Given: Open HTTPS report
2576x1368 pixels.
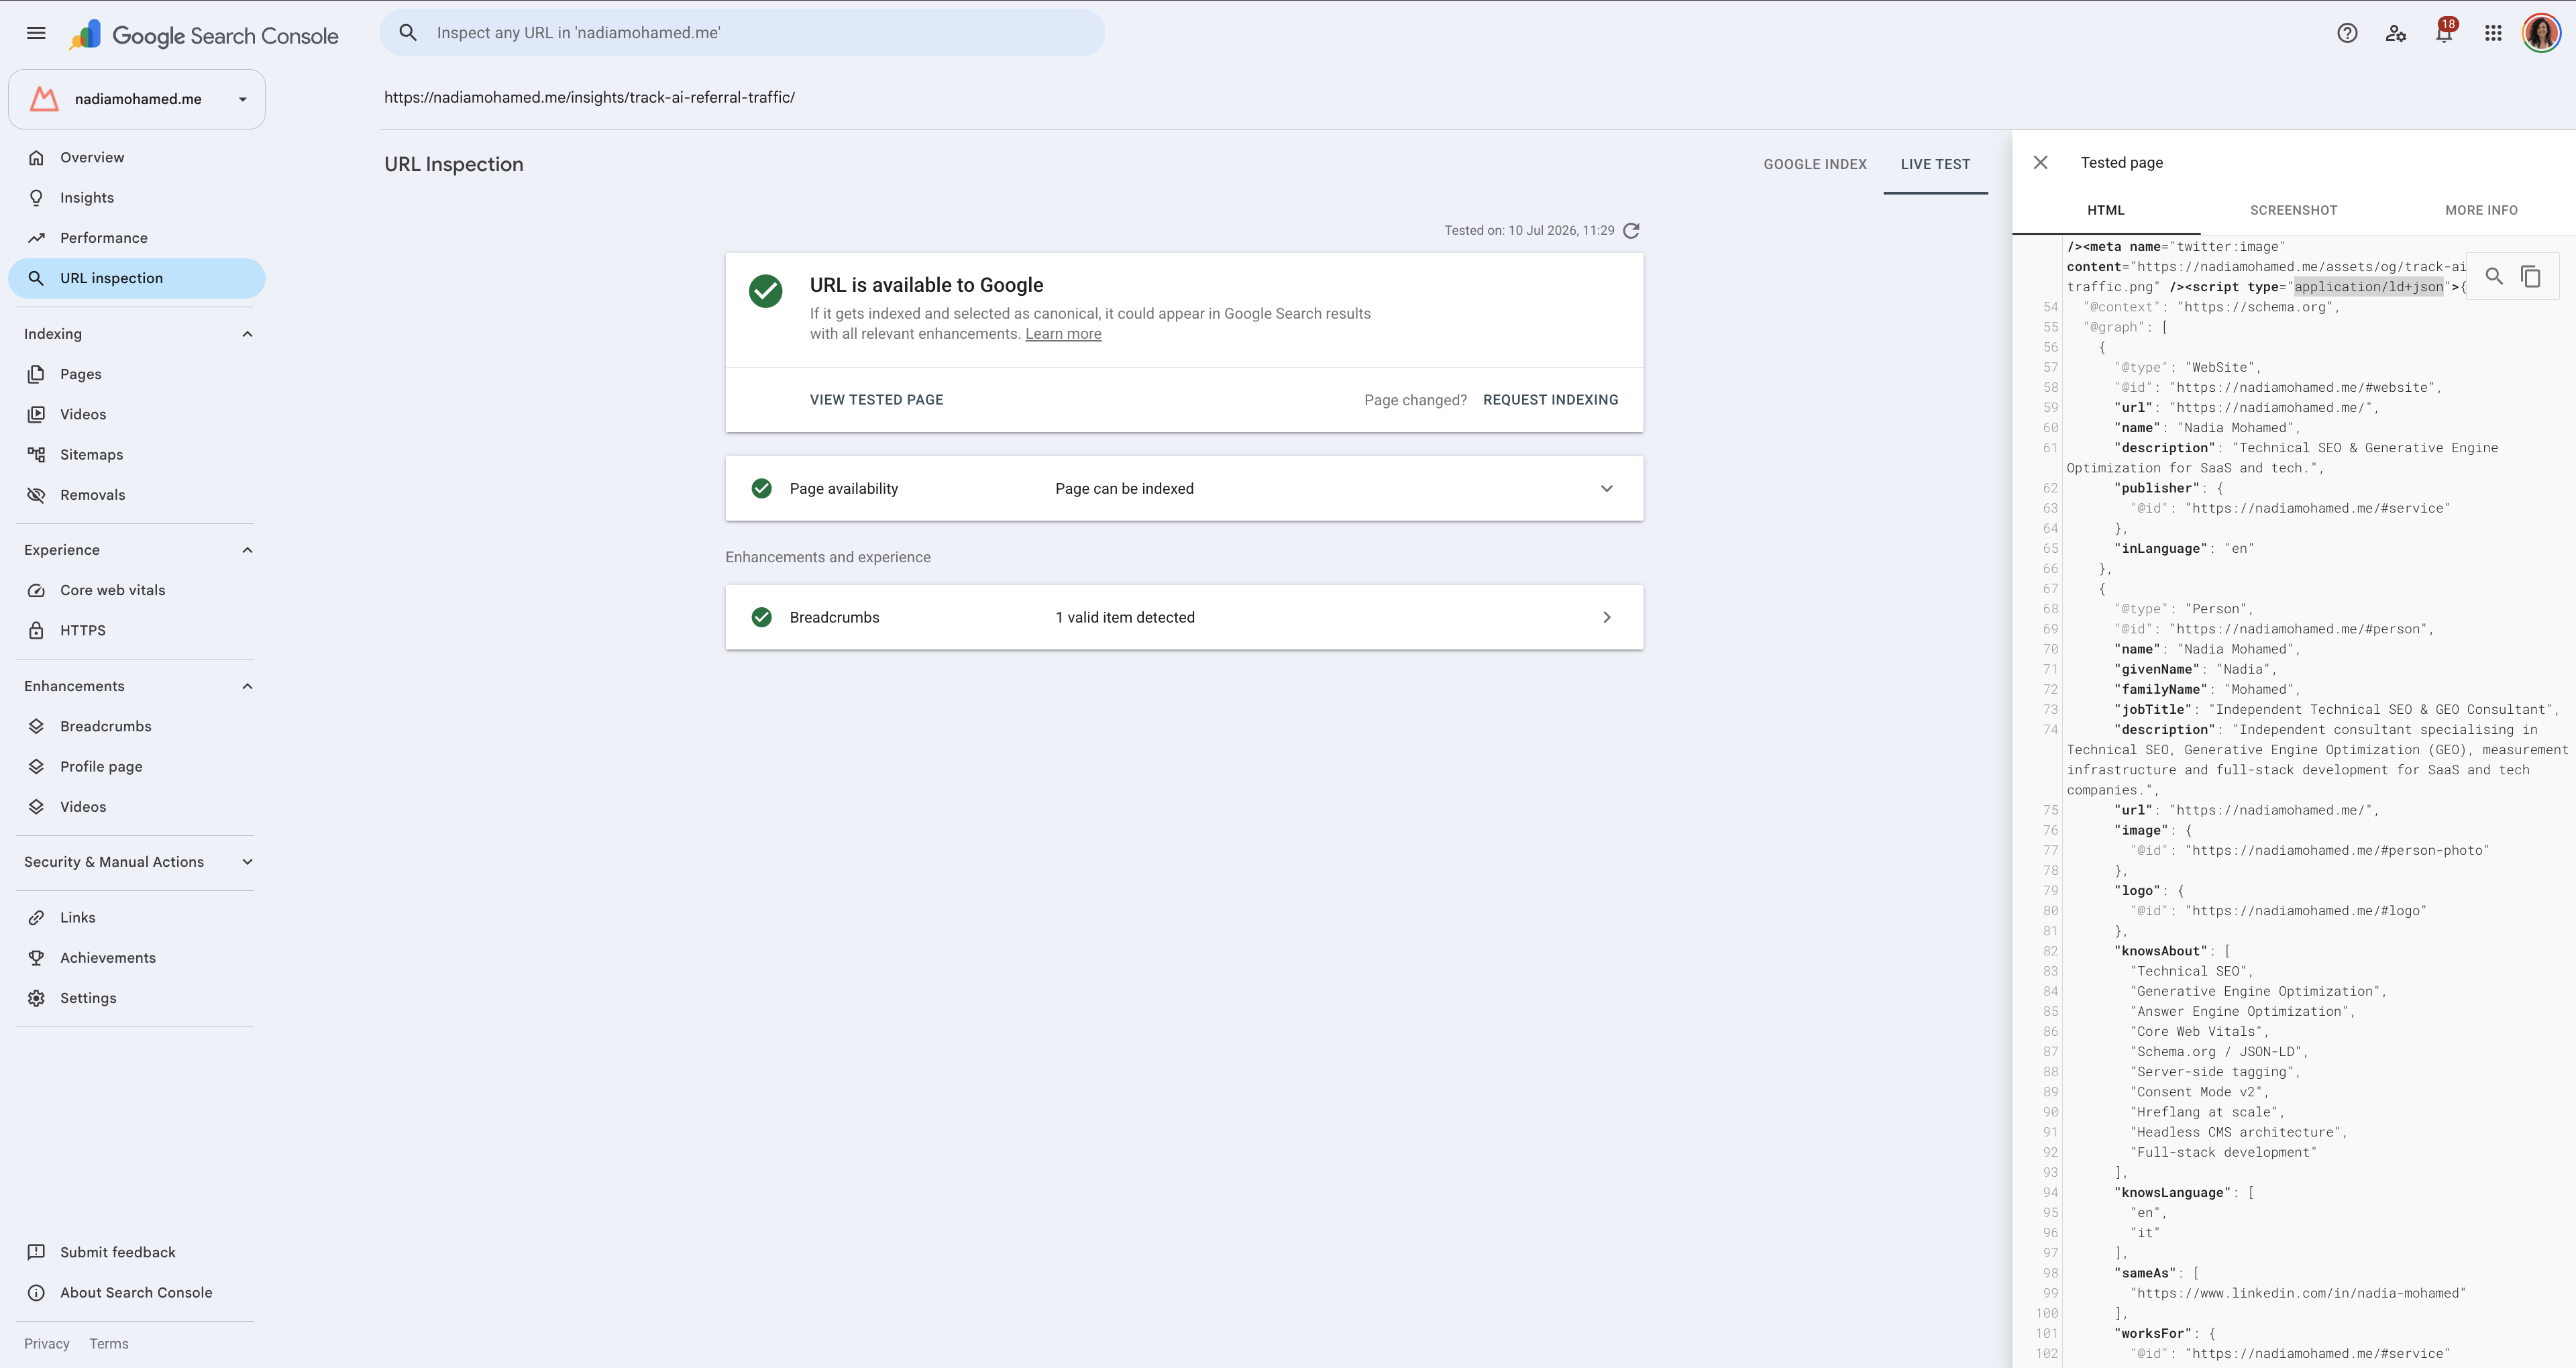Looking at the screenshot, I should tap(136, 630).
